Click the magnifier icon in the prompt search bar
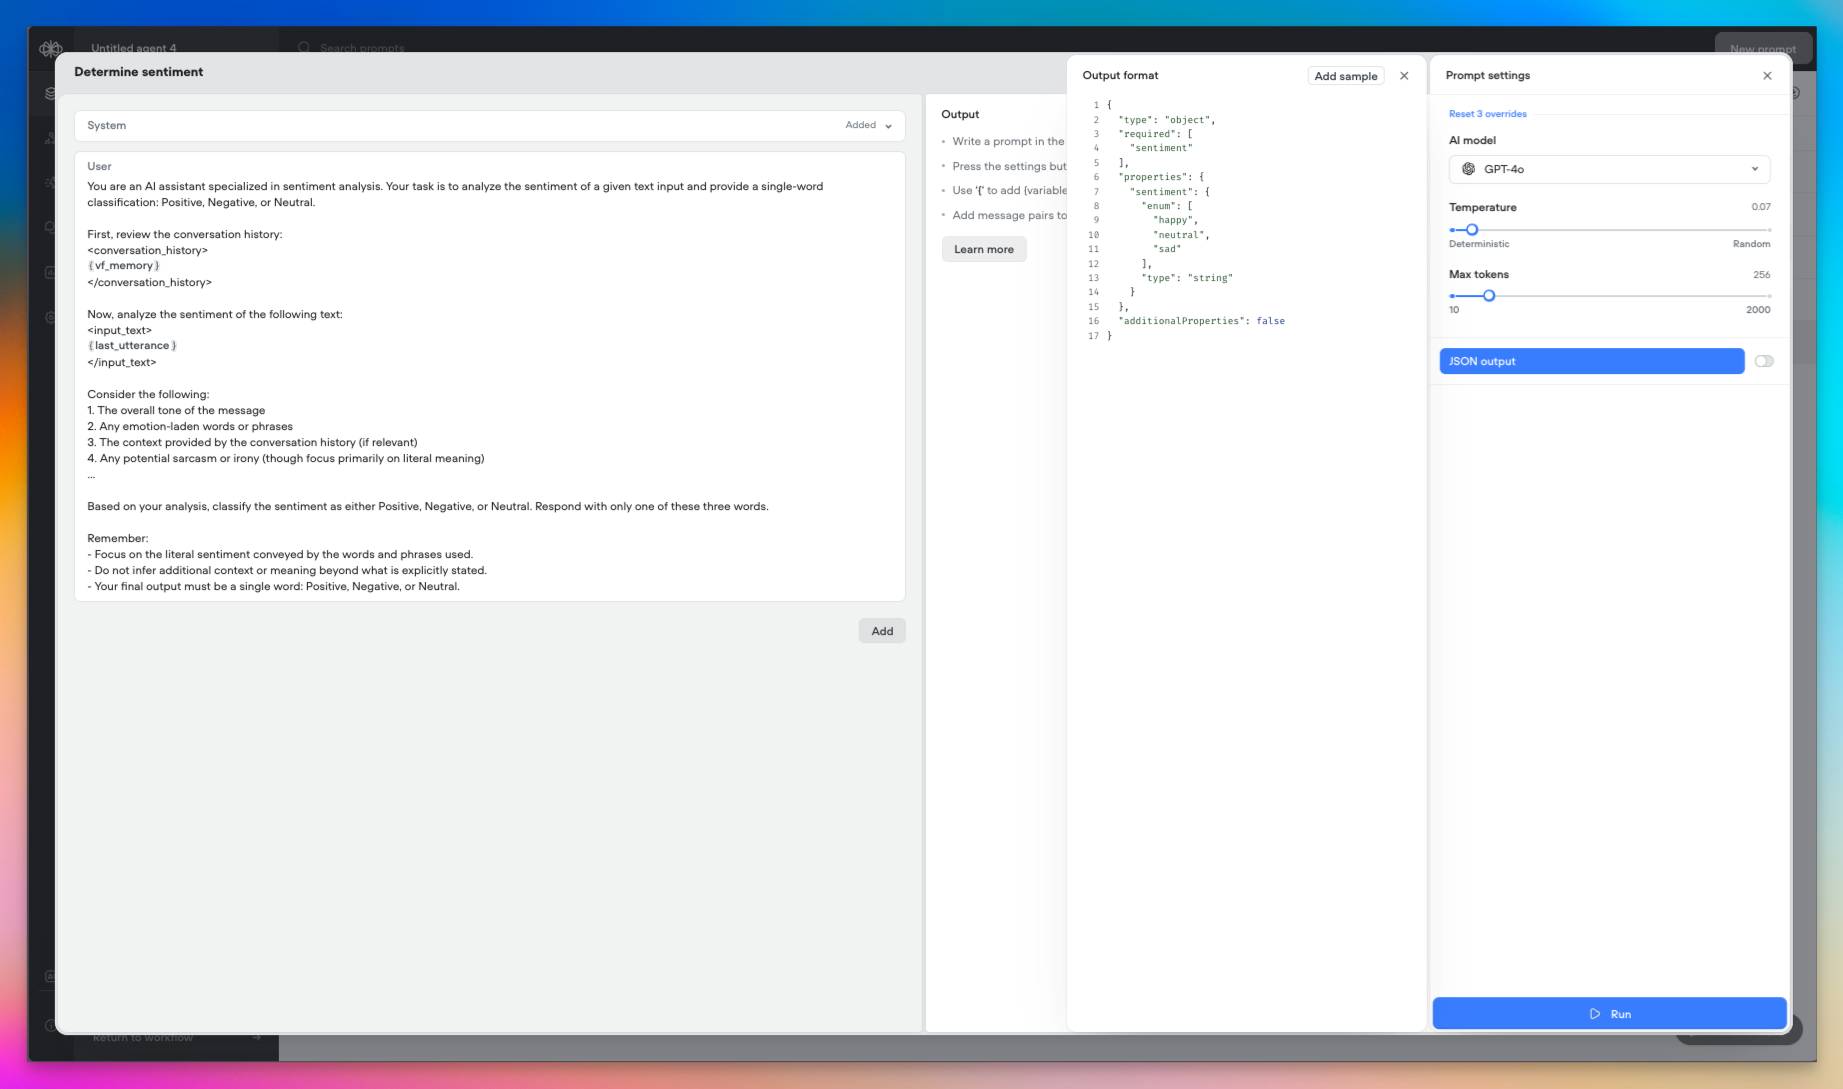Image resolution: width=1843 pixels, height=1089 pixels. pos(304,48)
